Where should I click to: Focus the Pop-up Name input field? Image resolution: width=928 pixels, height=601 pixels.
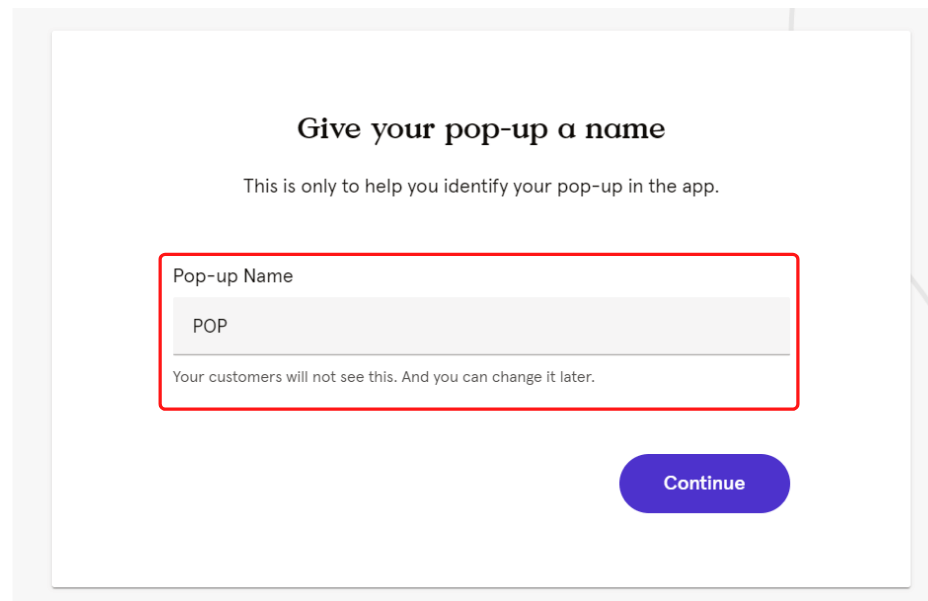click(481, 326)
